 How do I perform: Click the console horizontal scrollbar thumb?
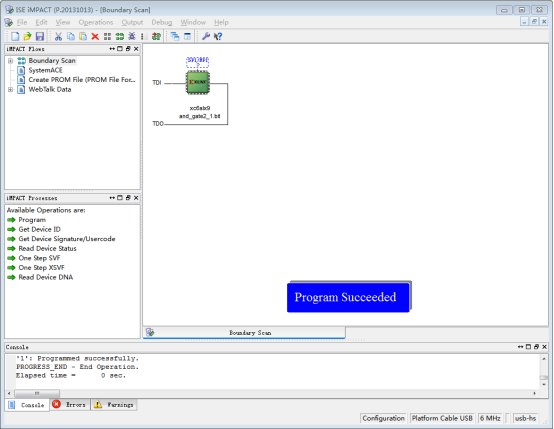tap(37, 393)
